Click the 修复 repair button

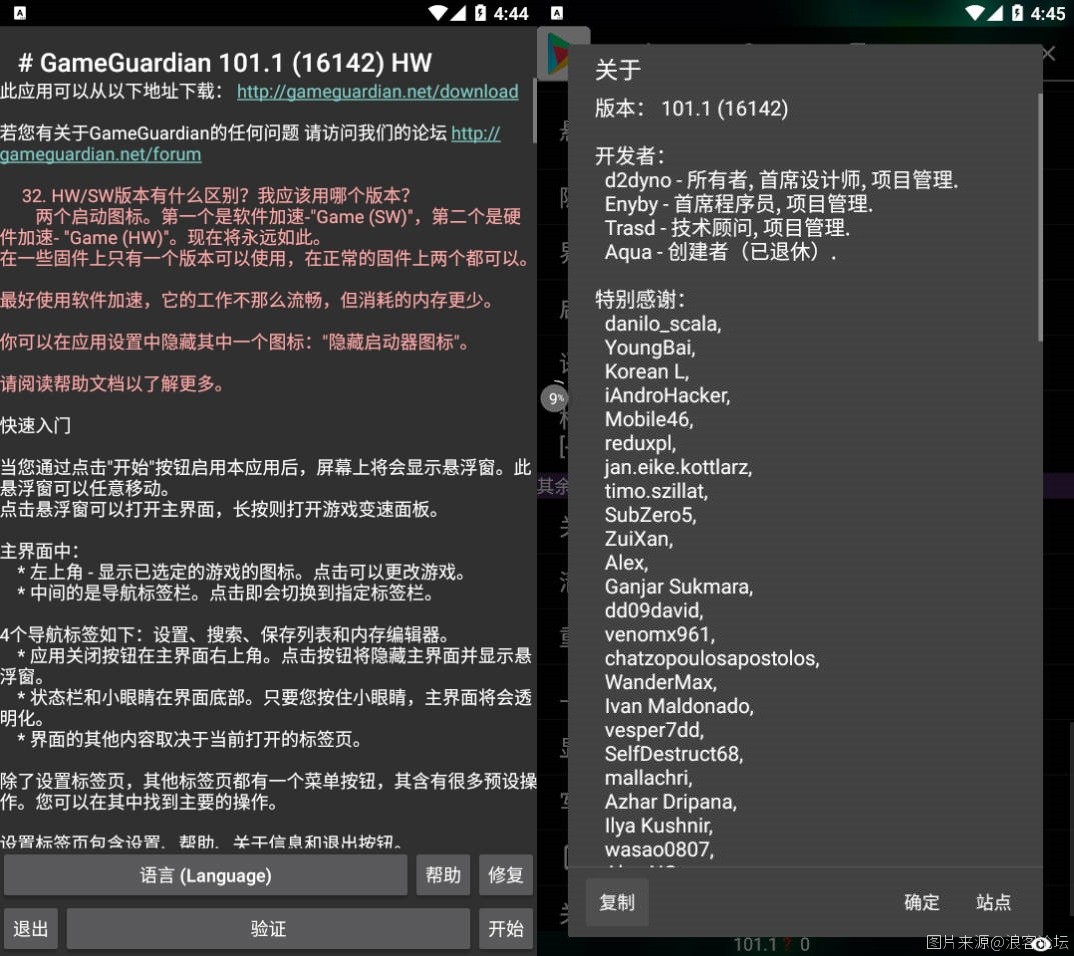point(505,875)
